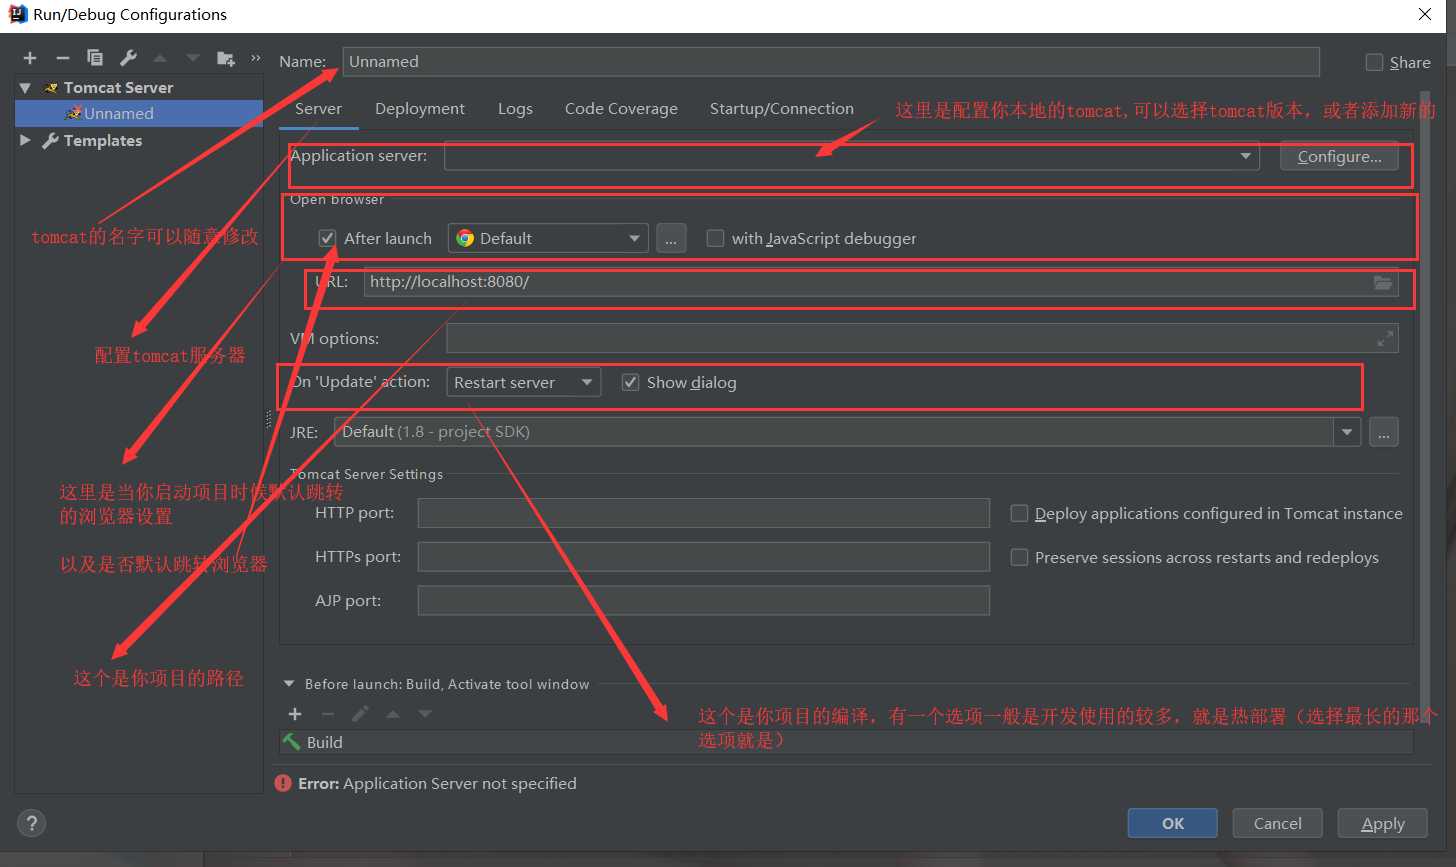Screen dimensions: 1456x867
Task: Click the Apply button
Action: [1383, 824]
